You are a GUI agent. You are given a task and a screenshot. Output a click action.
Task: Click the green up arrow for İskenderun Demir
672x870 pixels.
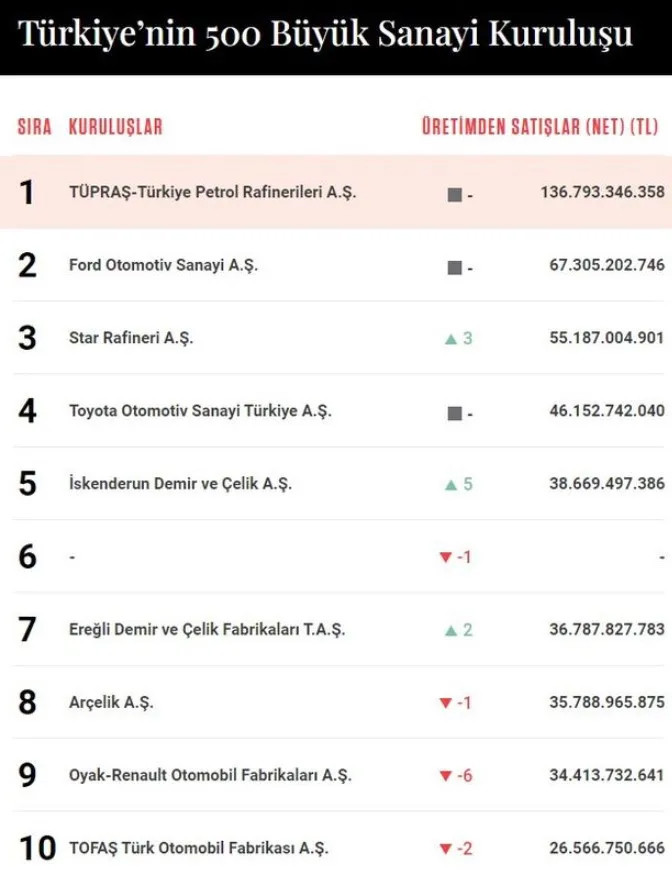[450, 485]
